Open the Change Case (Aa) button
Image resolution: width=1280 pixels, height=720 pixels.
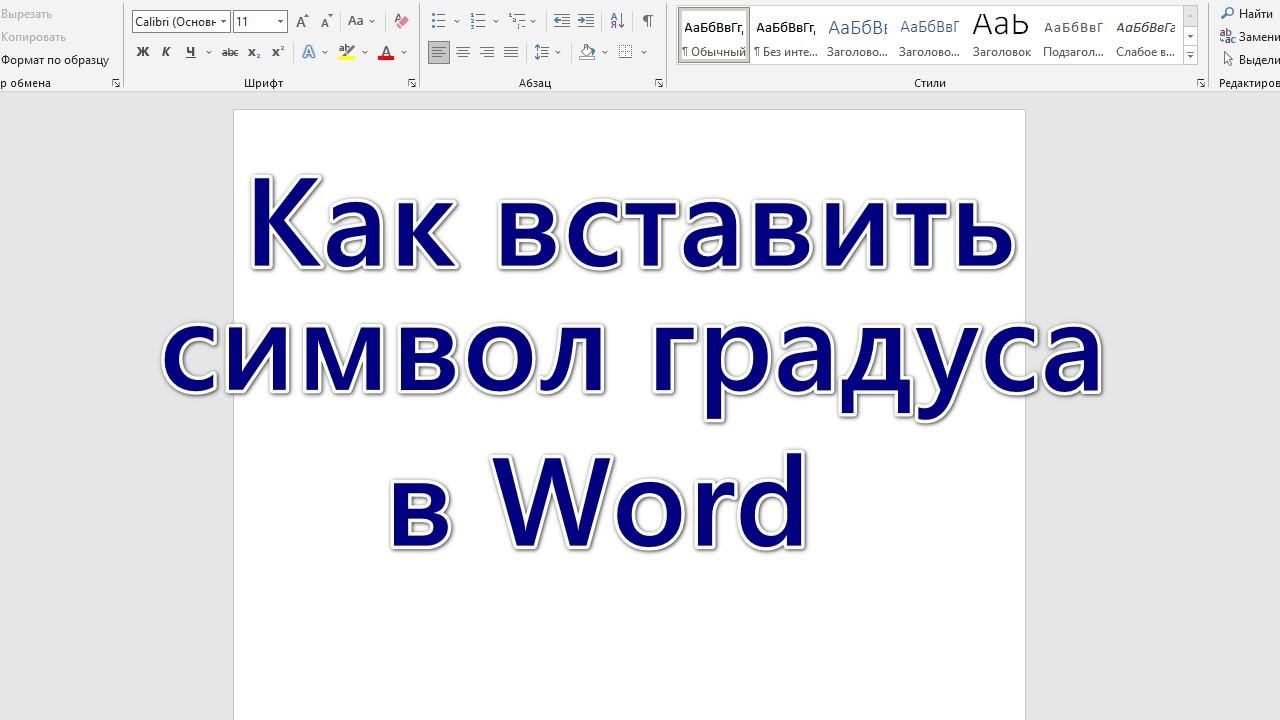point(360,21)
